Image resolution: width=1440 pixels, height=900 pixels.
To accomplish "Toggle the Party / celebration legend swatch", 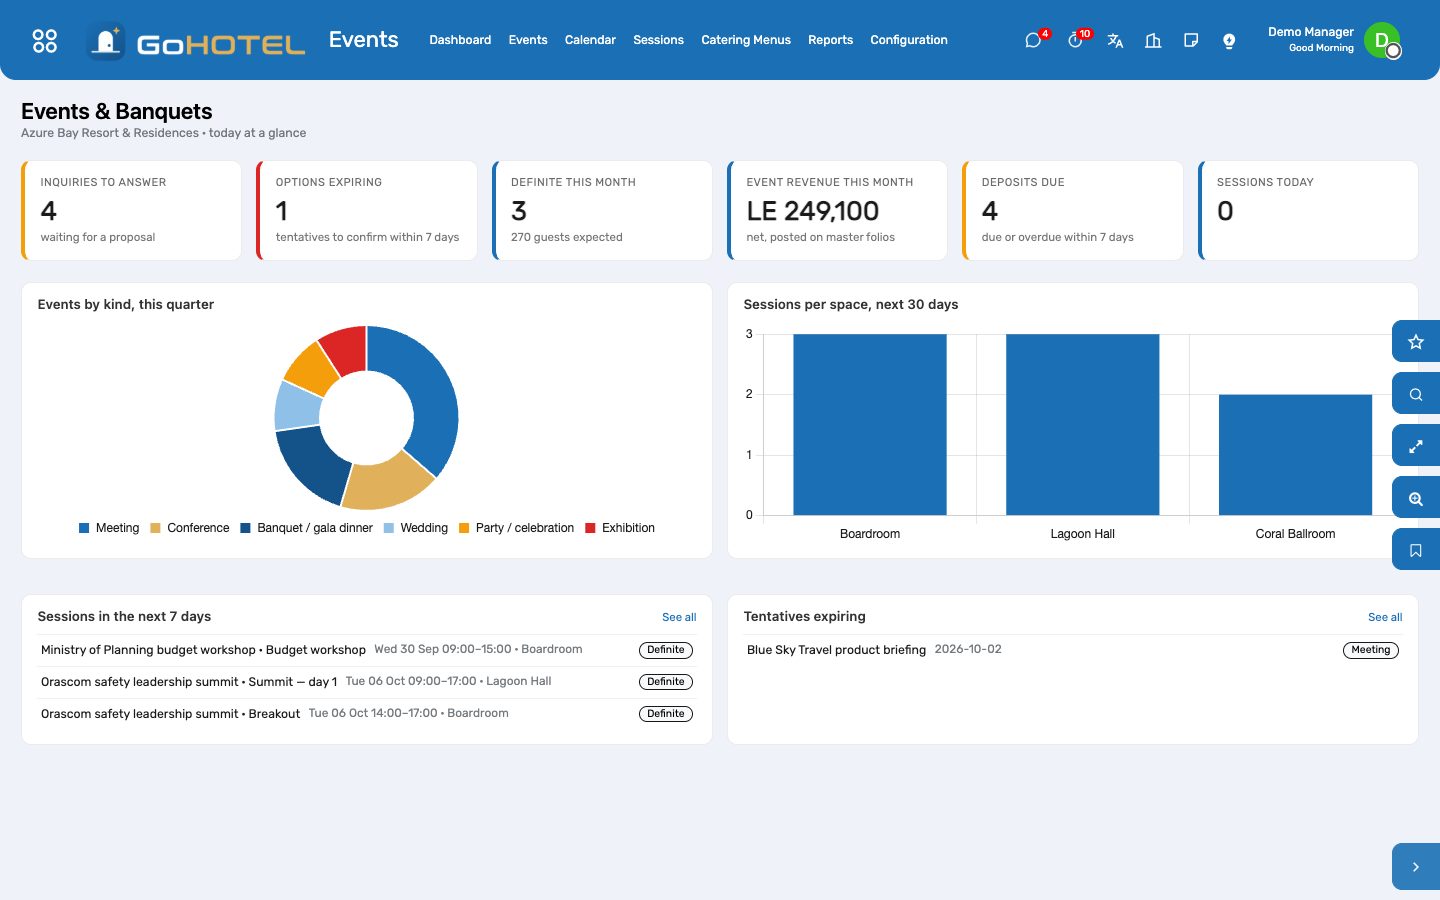I will point(464,528).
